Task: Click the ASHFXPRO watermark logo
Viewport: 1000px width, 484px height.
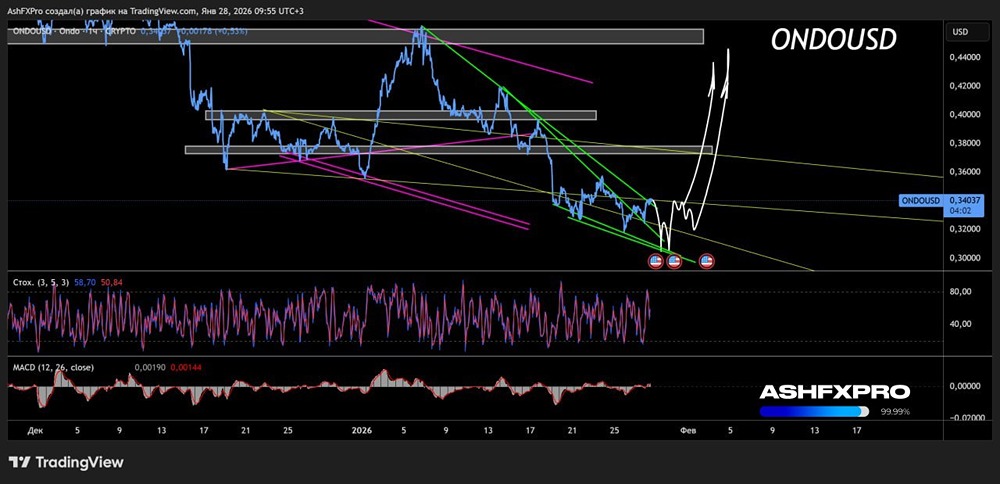Action: point(834,392)
